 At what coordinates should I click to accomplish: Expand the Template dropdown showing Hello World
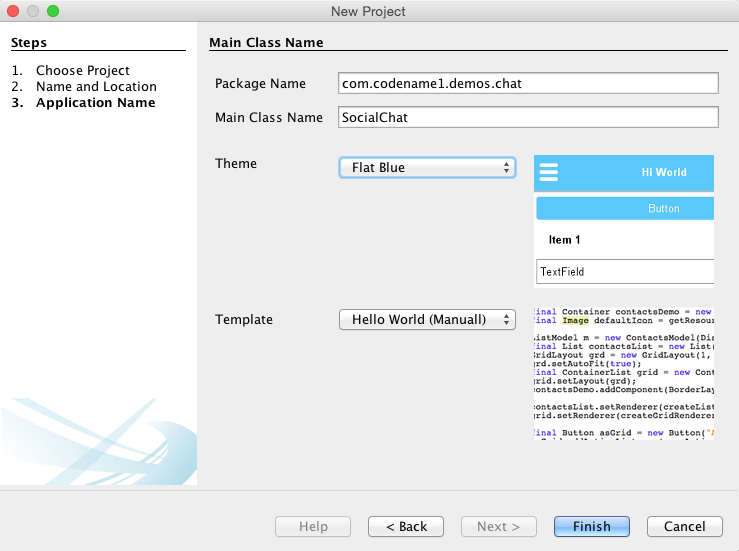click(x=427, y=320)
